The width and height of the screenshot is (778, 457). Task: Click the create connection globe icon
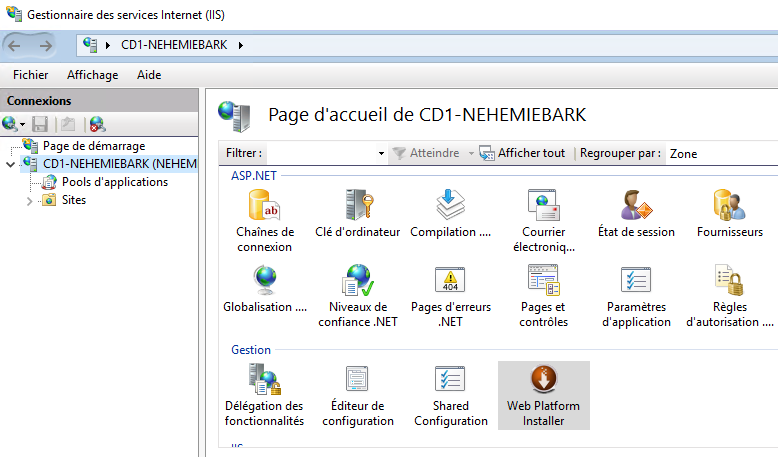(9, 124)
